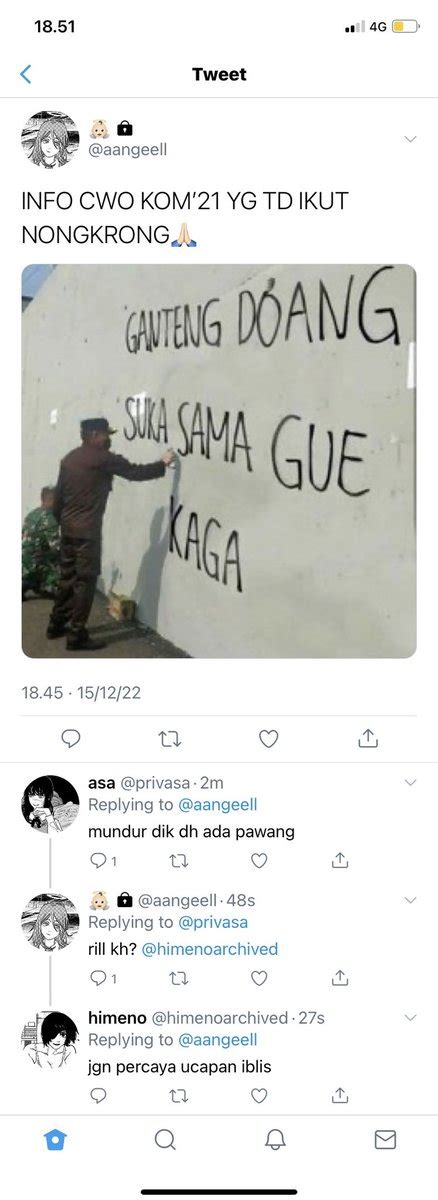This screenshot has width=438, height=1200.
Task: Go back using the top-left arrow
Action: (x=26, y=74)
